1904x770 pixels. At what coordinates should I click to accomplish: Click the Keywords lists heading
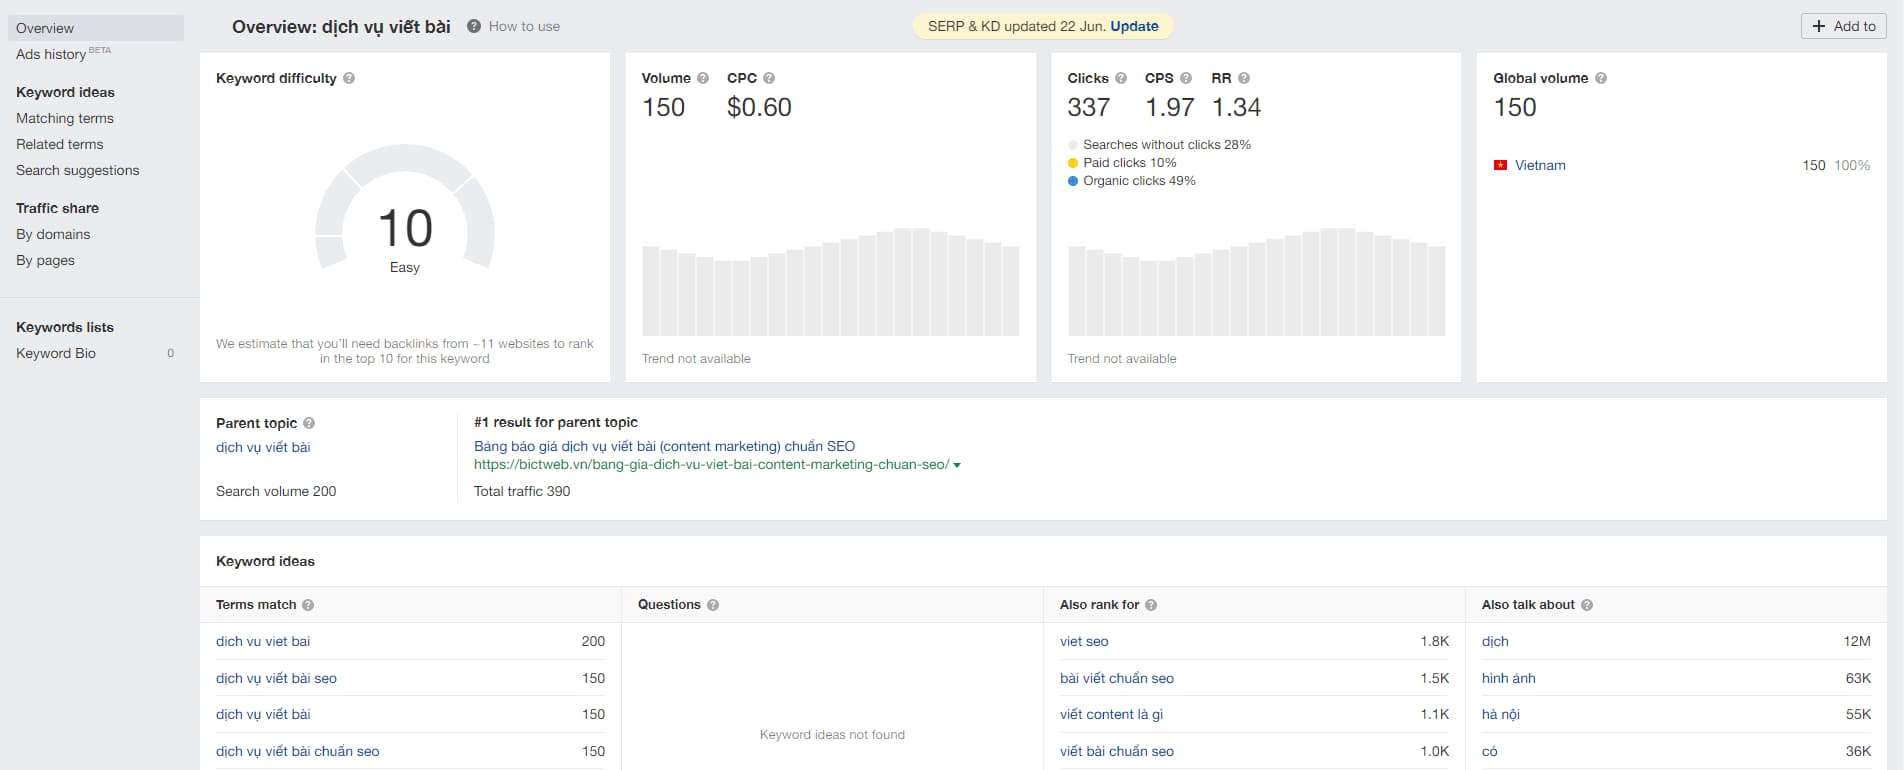65,327
